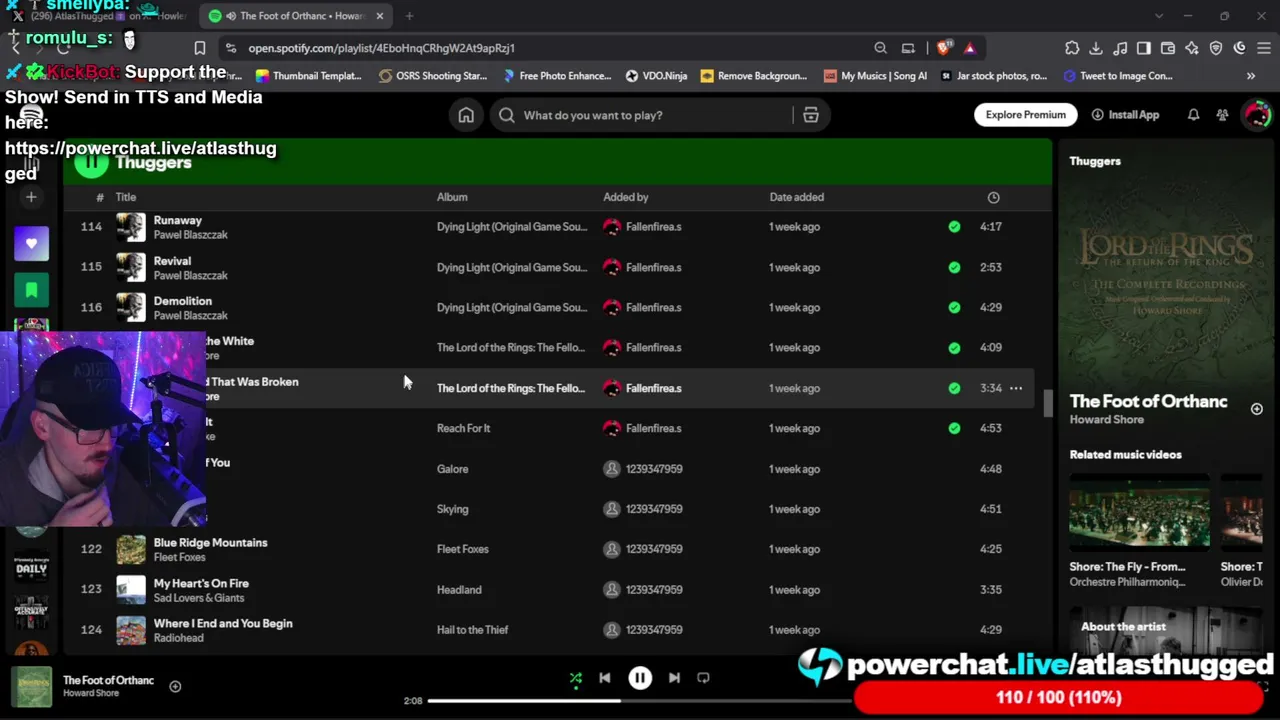Open the Reach For It album link
This screenshot has width=1280, height=720.
463,428
